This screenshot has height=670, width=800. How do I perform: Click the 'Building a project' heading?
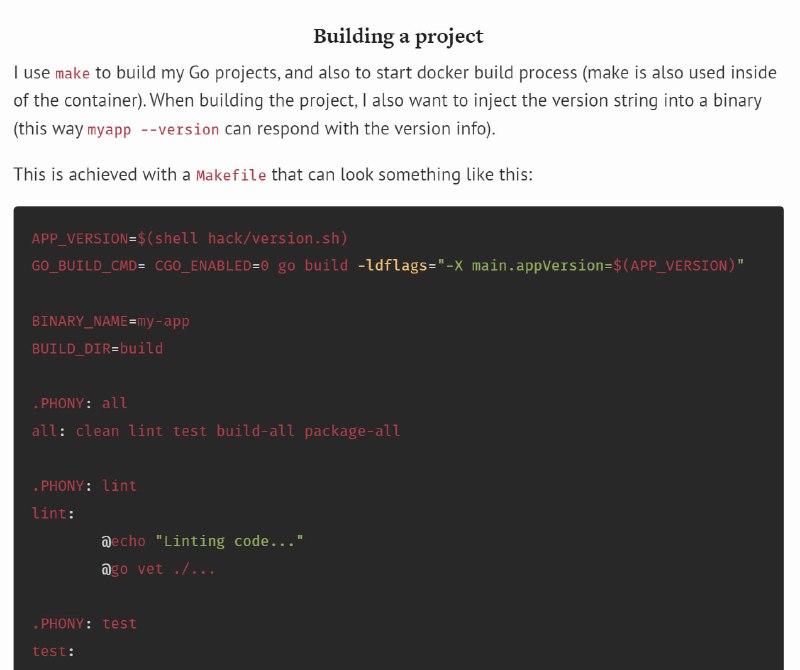[x=398, y=37]
